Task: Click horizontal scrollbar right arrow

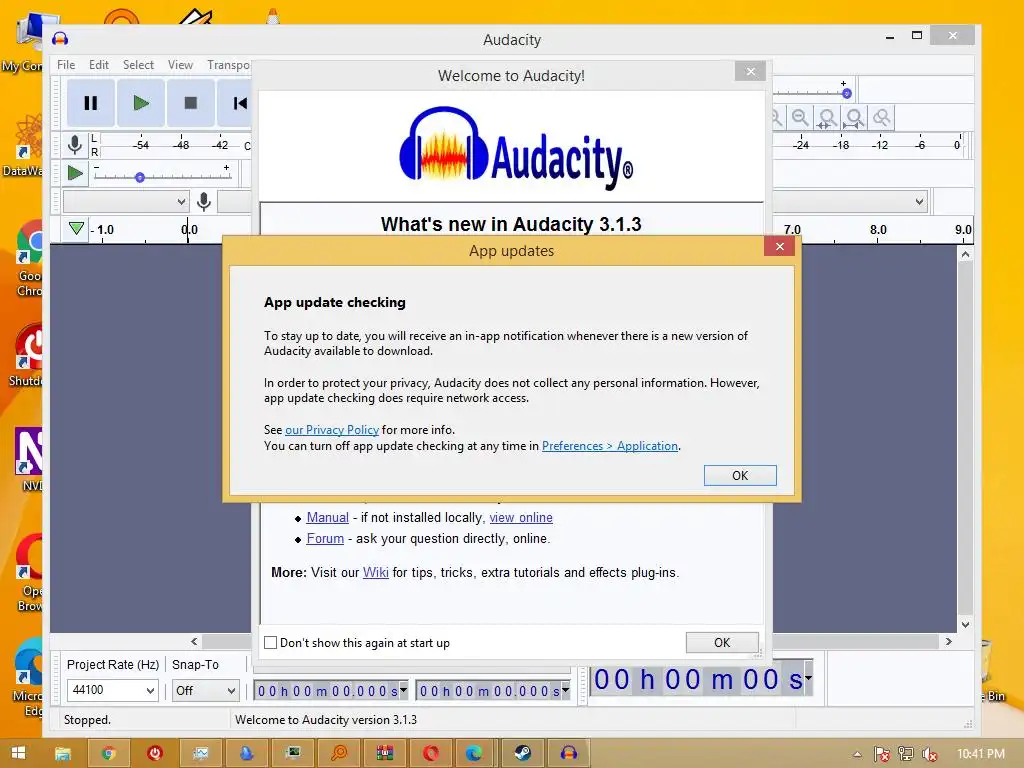Action: tap(948, 641)
